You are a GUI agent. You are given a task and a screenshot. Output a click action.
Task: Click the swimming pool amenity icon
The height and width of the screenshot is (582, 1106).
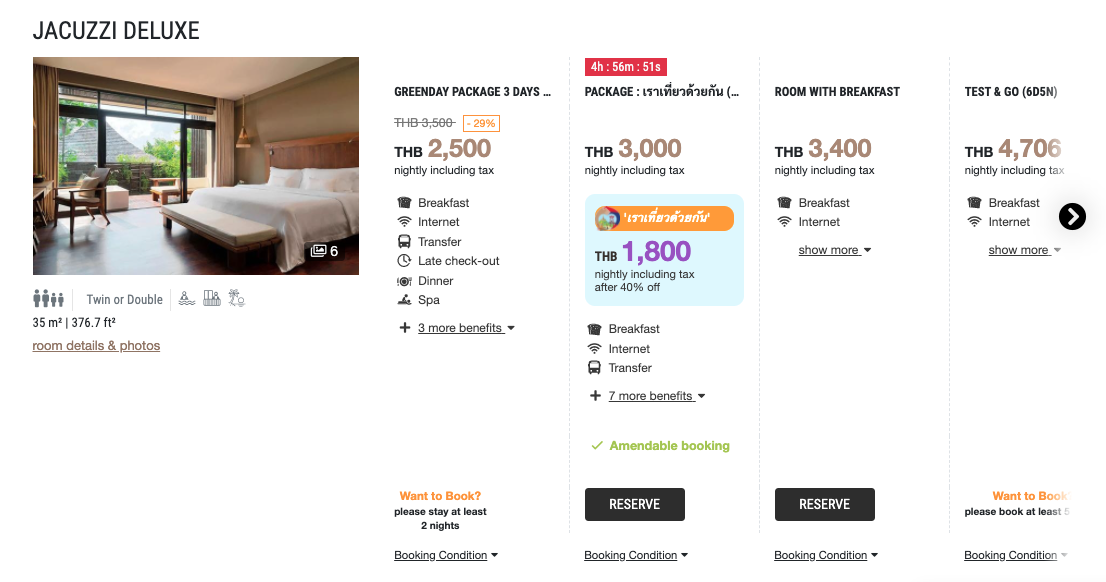187,298
